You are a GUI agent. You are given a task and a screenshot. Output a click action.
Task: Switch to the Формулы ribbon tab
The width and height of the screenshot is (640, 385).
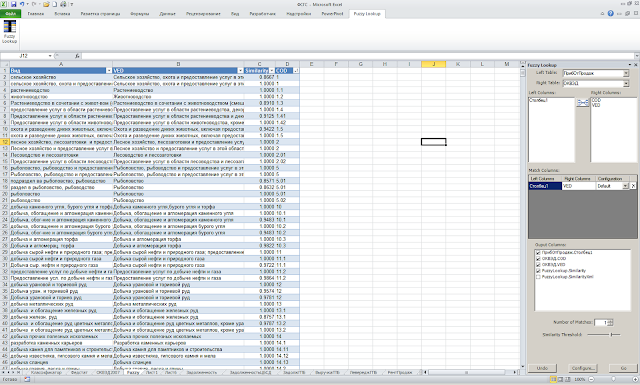pos(140,13)
